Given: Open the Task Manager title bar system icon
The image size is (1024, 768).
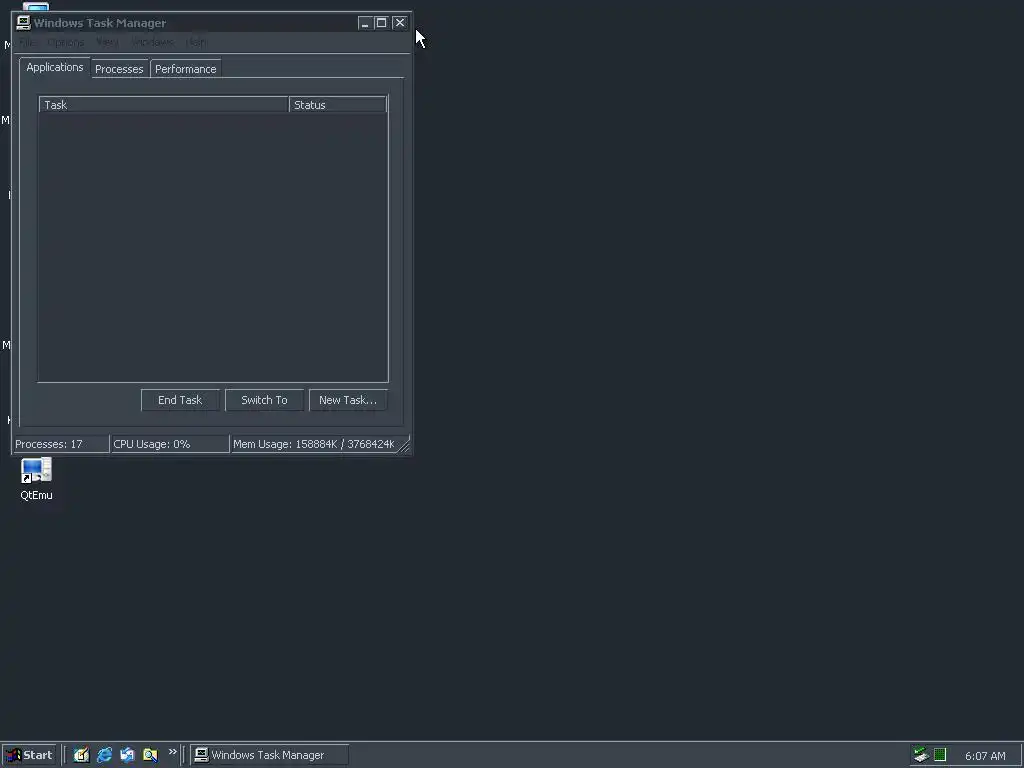Looking at the screenshot, I should pyautogui.click(x=24, y=23).
